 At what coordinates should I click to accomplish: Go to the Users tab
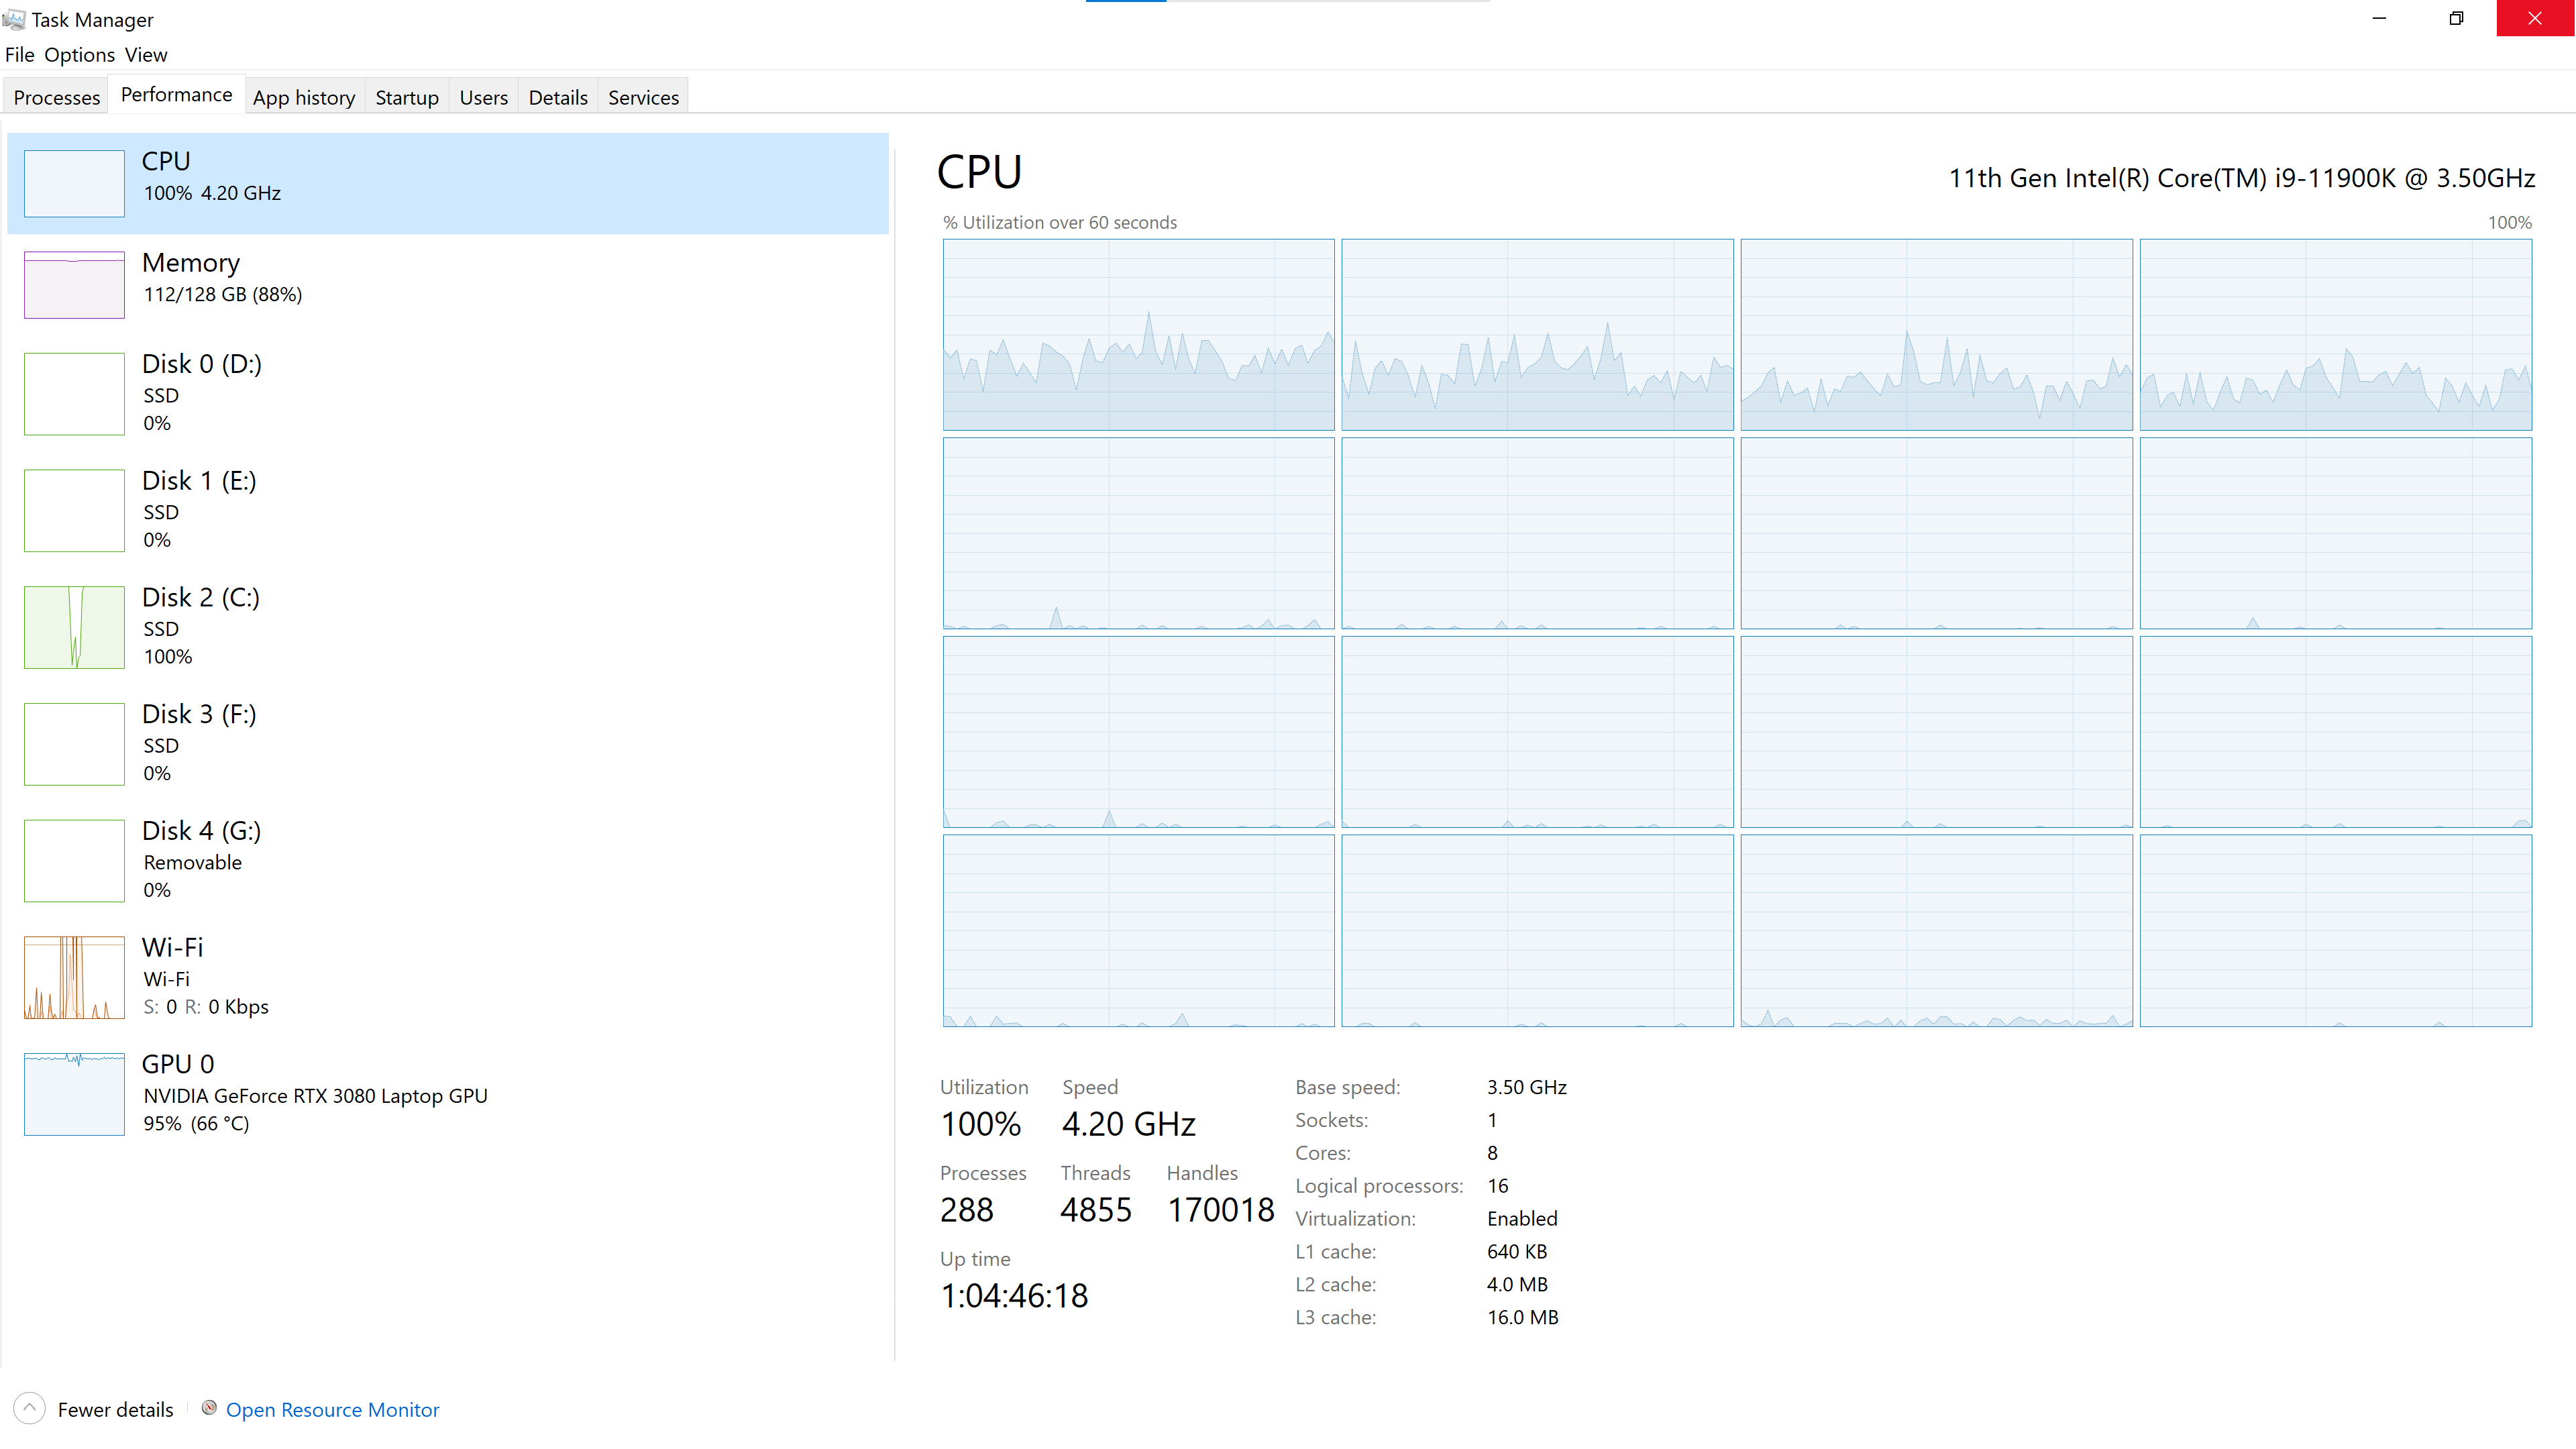484,97
